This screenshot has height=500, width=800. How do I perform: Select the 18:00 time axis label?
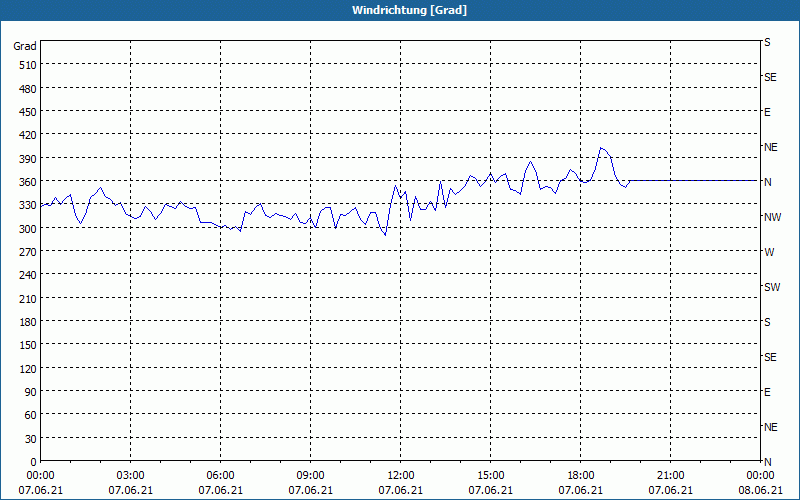pyautogui.click(x=581, y=476)
